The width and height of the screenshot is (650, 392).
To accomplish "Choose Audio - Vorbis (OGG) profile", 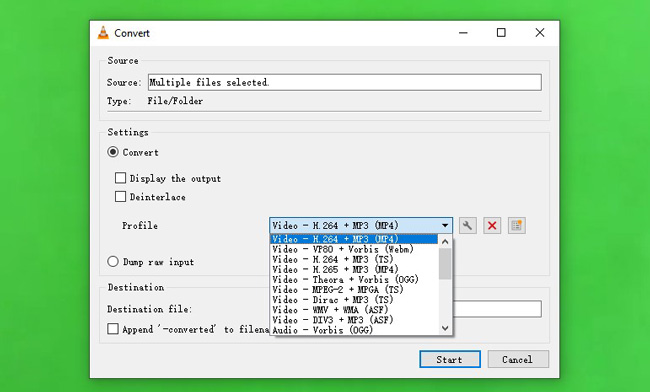I will [x=354, y=330].
